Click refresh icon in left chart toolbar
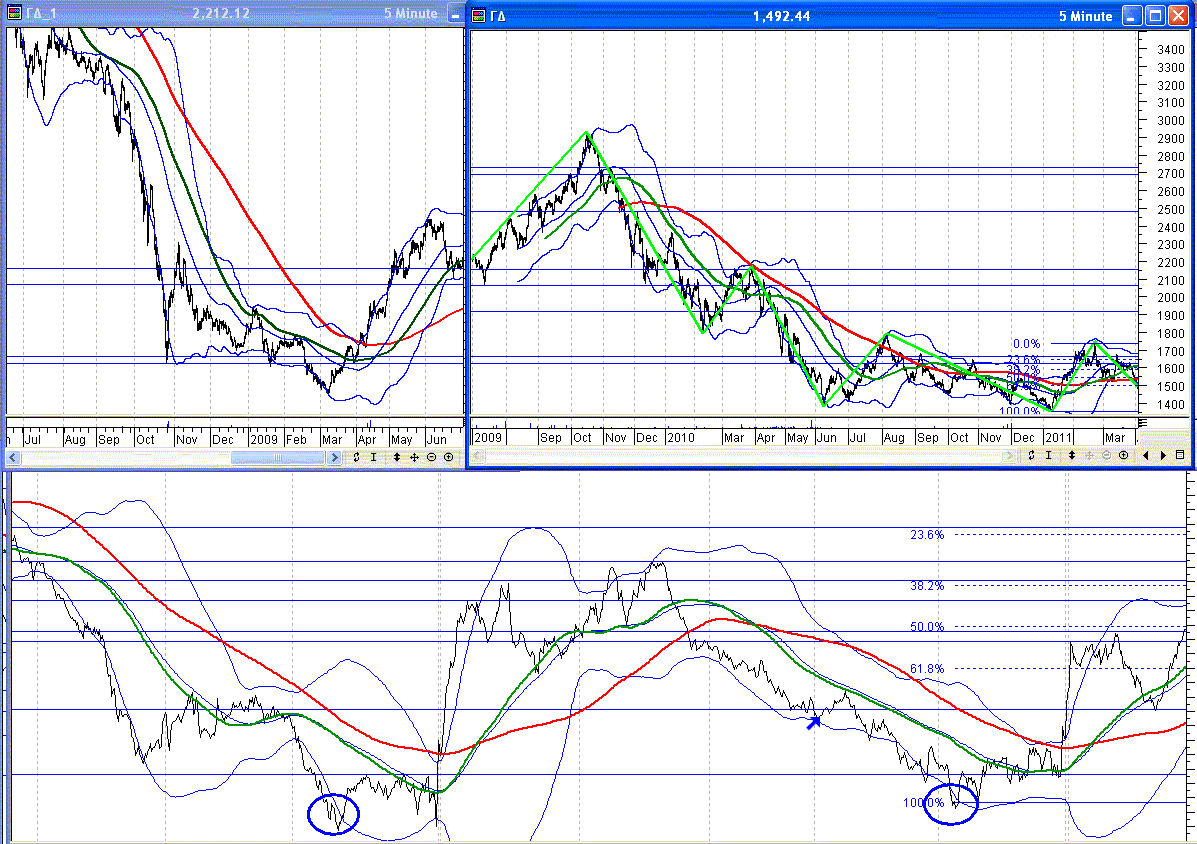Screen dimensions: 1197x844 [356, 457]
